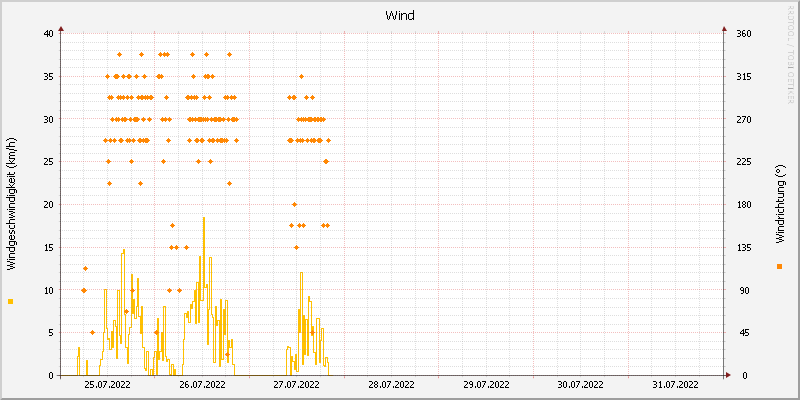Click the right axis value 315

[x=744, y=77]
